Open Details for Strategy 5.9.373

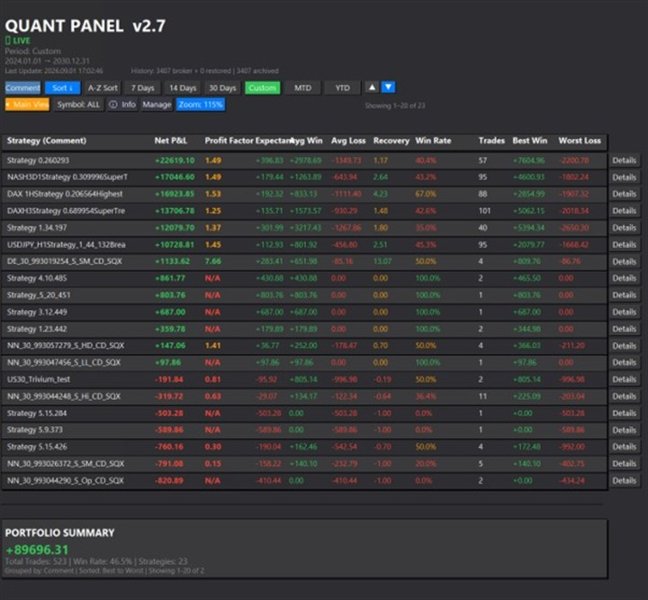[x=624, y=430]
